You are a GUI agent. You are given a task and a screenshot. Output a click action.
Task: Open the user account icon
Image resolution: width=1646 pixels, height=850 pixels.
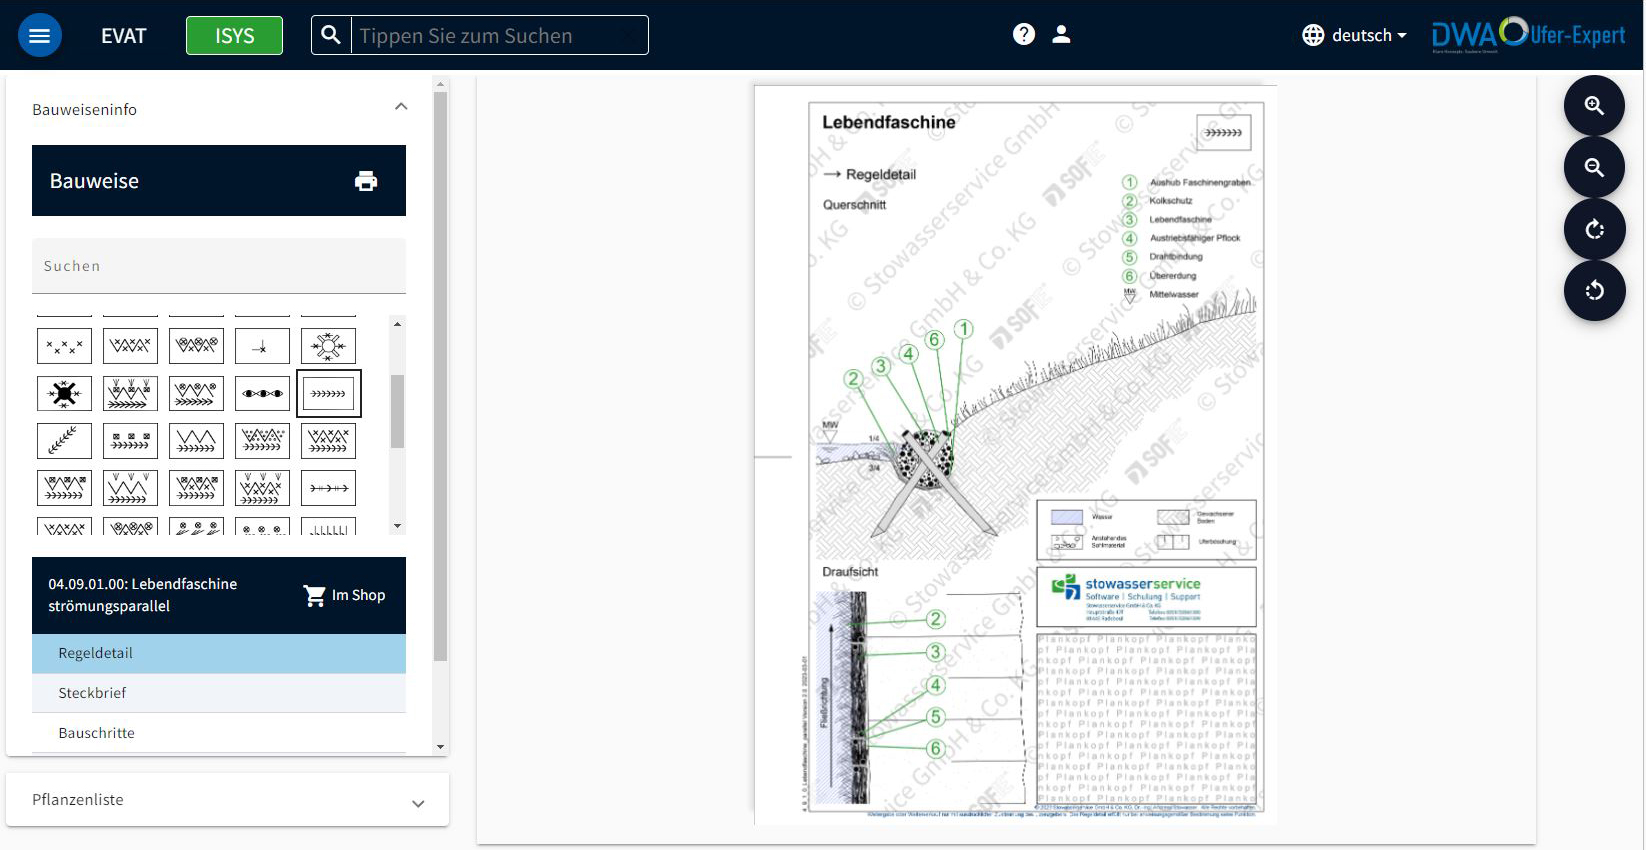click(1062, 35)
